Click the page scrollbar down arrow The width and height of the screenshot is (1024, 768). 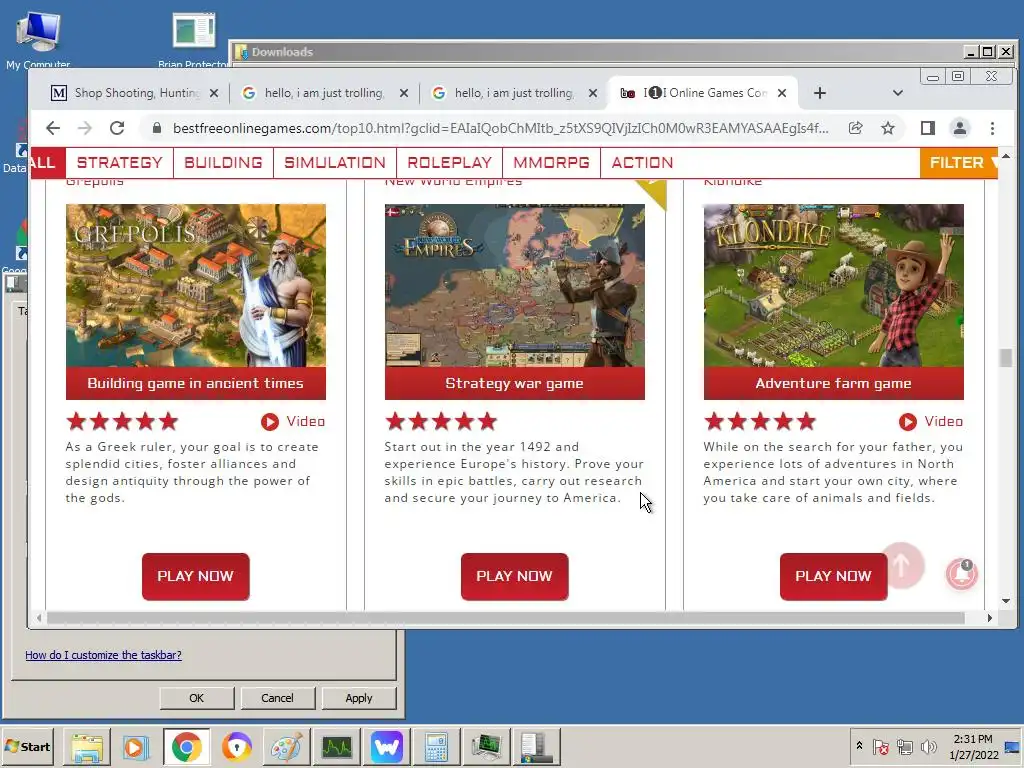(1006, 601)
